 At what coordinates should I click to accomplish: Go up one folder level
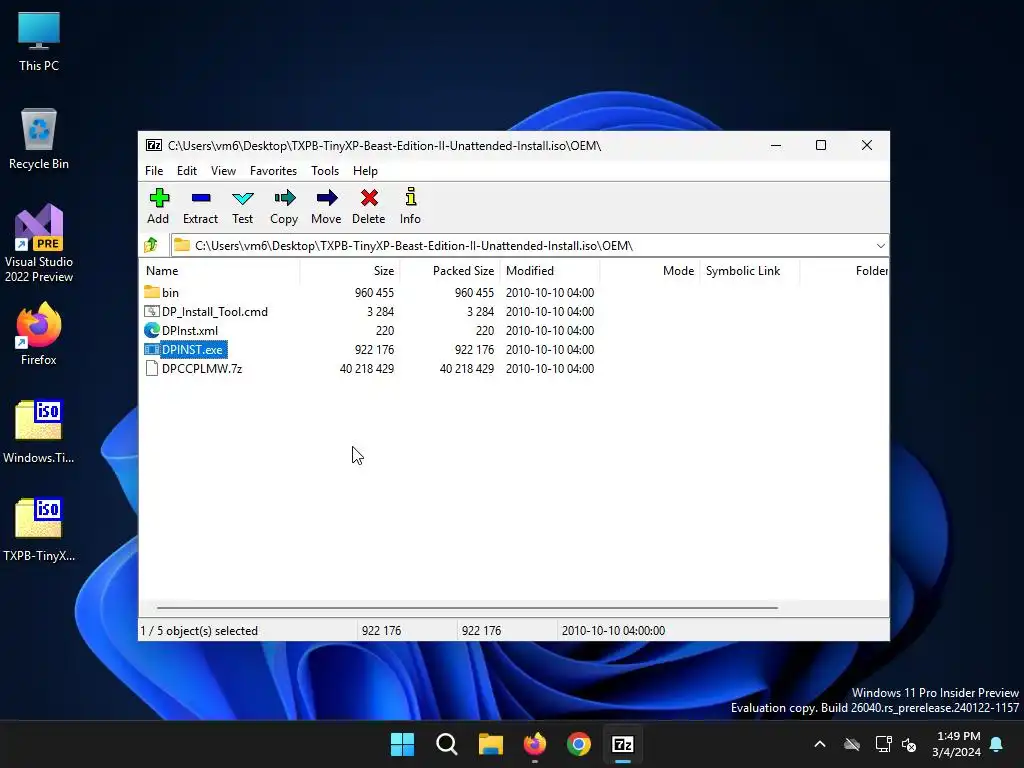pyautogui.click(x=152, y=245)
